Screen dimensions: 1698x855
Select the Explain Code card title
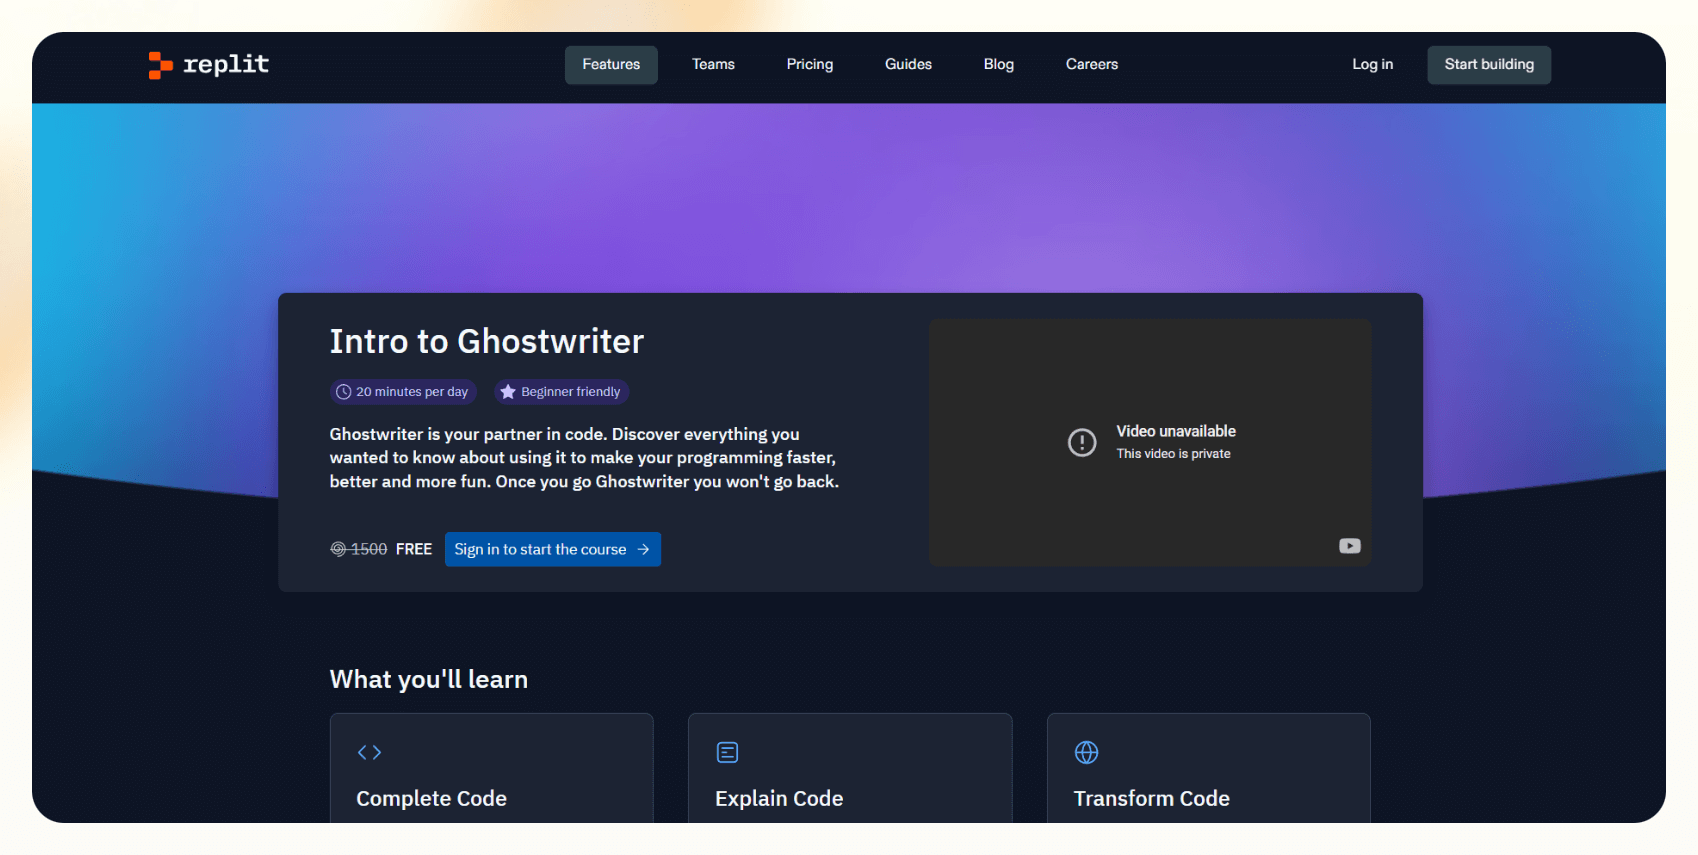pyautogui.click(x=779, y=798)
